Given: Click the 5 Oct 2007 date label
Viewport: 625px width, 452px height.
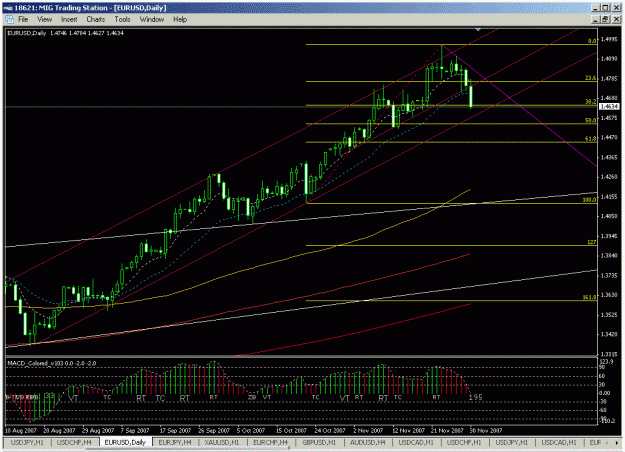Looking at the screenshot, I should pos(251,430).
